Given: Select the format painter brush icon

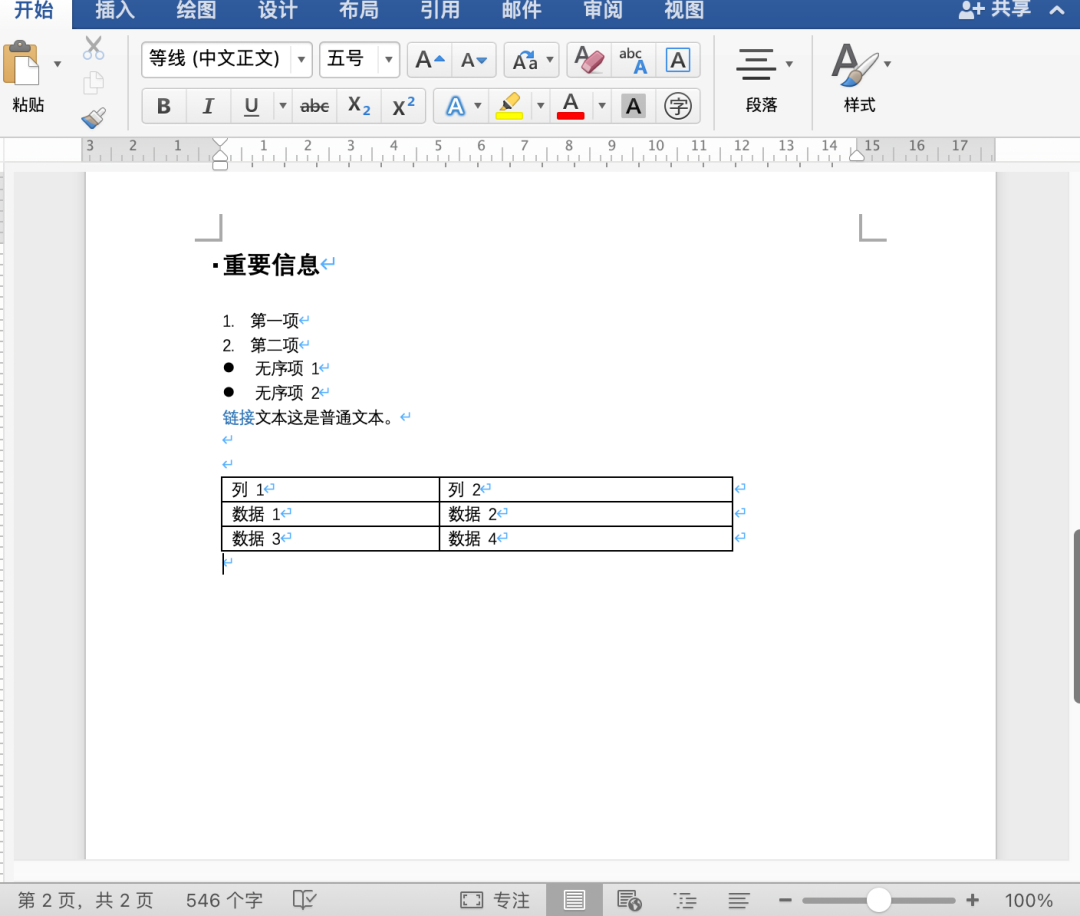Looking at the screenshot, I should pos(95,117).
